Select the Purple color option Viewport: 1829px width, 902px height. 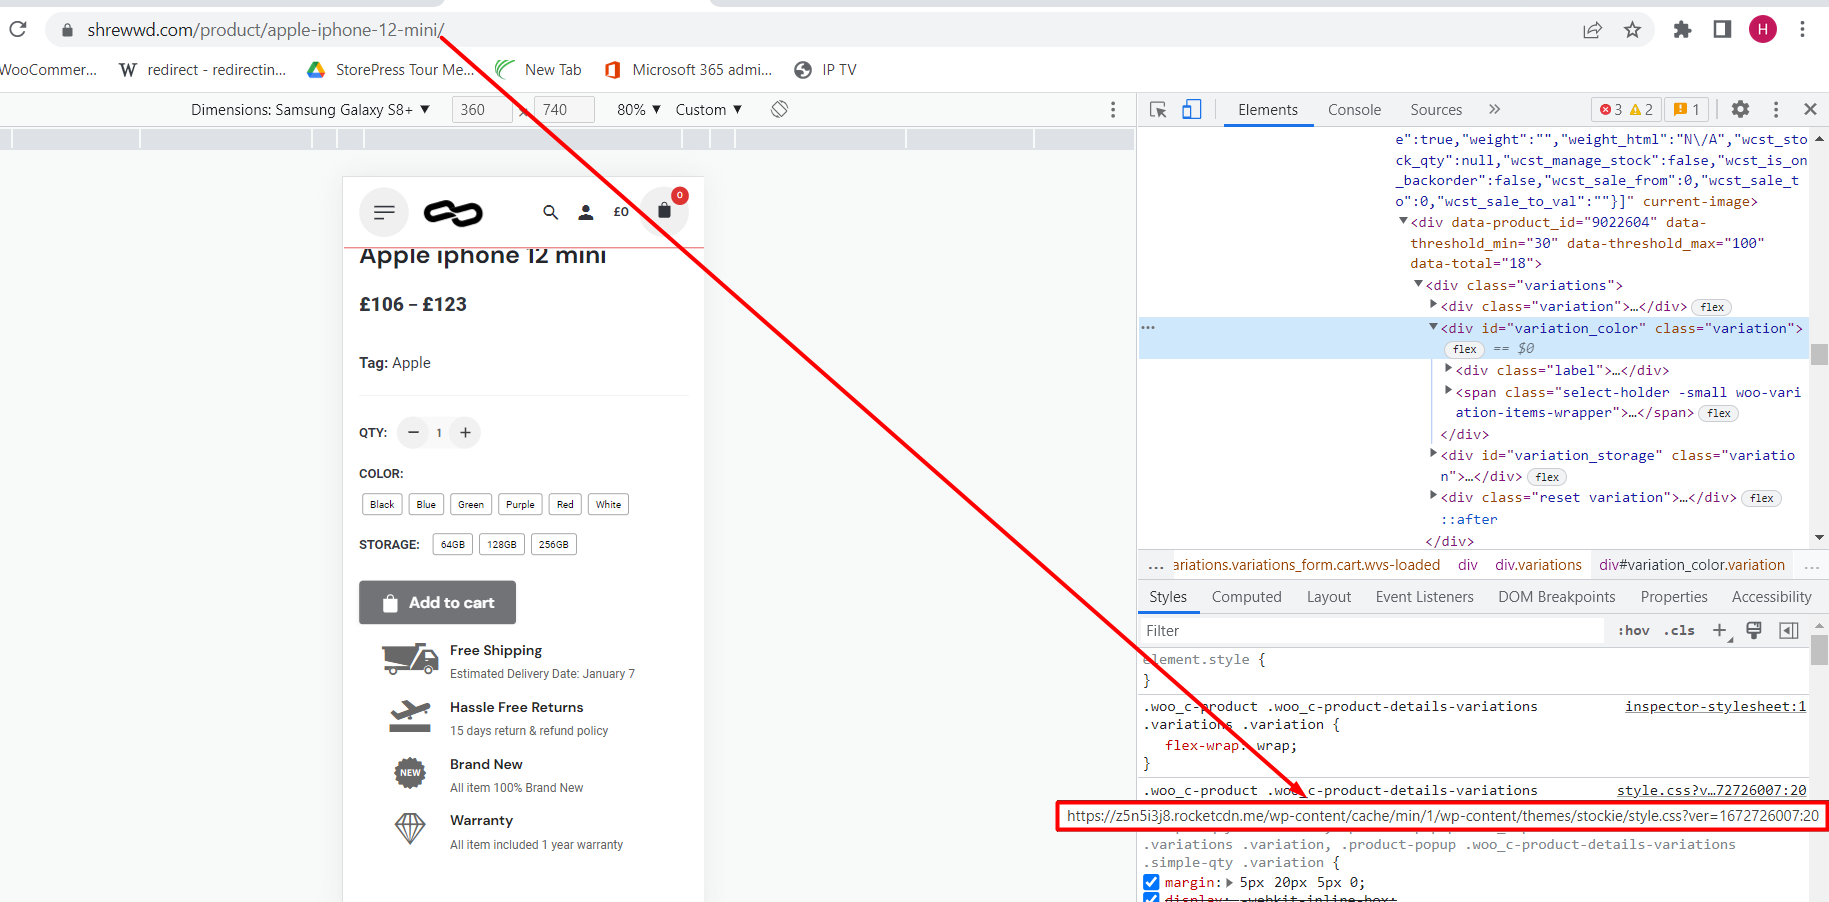520,504
